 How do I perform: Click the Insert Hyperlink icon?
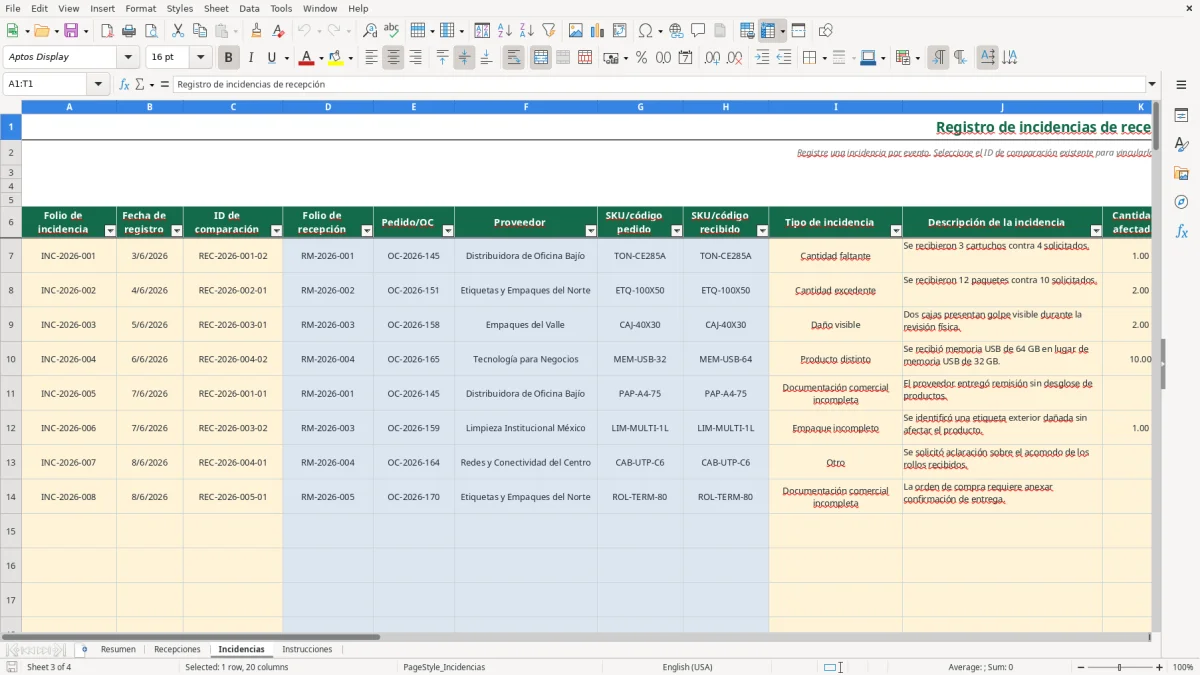pos(676,31)
